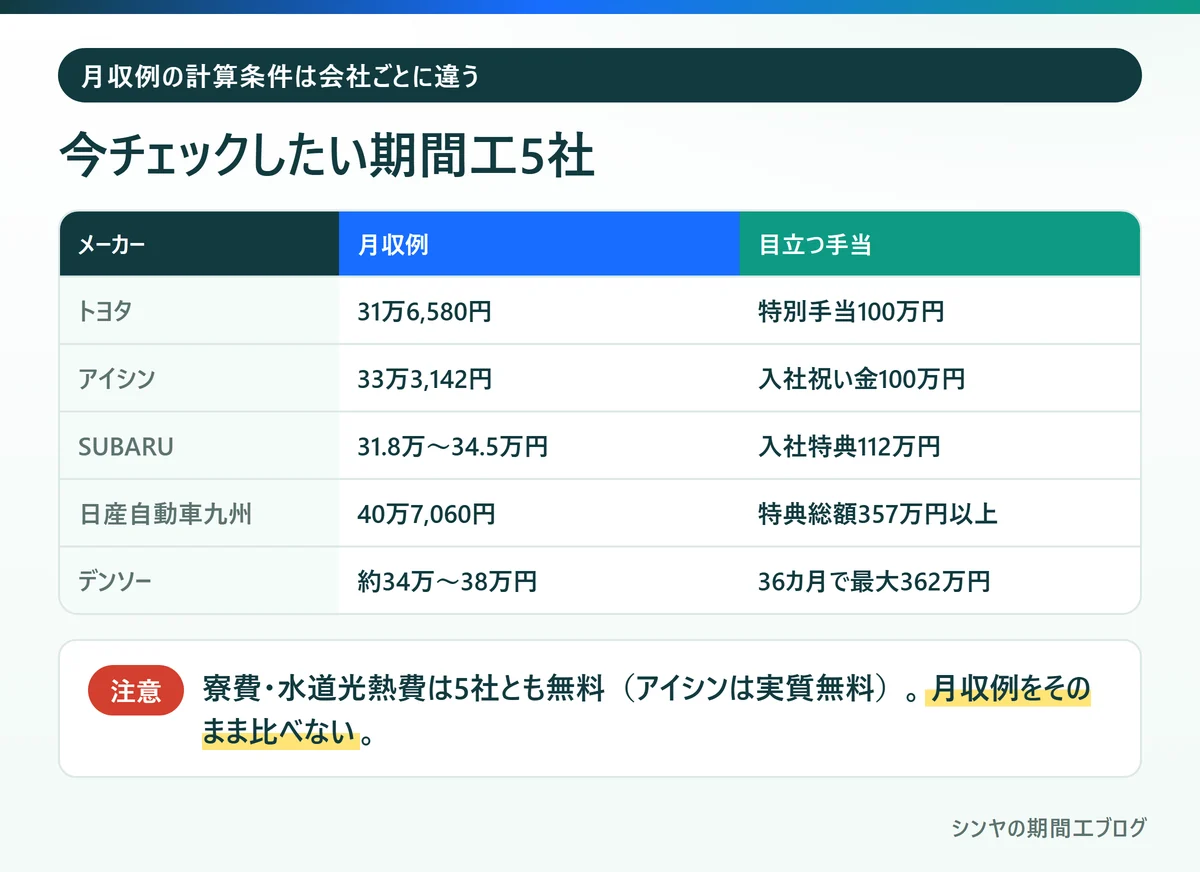Click the 入社祝い金100万円 cell
The width and height of the screenshot is (1200, 872).
[940, 378]
